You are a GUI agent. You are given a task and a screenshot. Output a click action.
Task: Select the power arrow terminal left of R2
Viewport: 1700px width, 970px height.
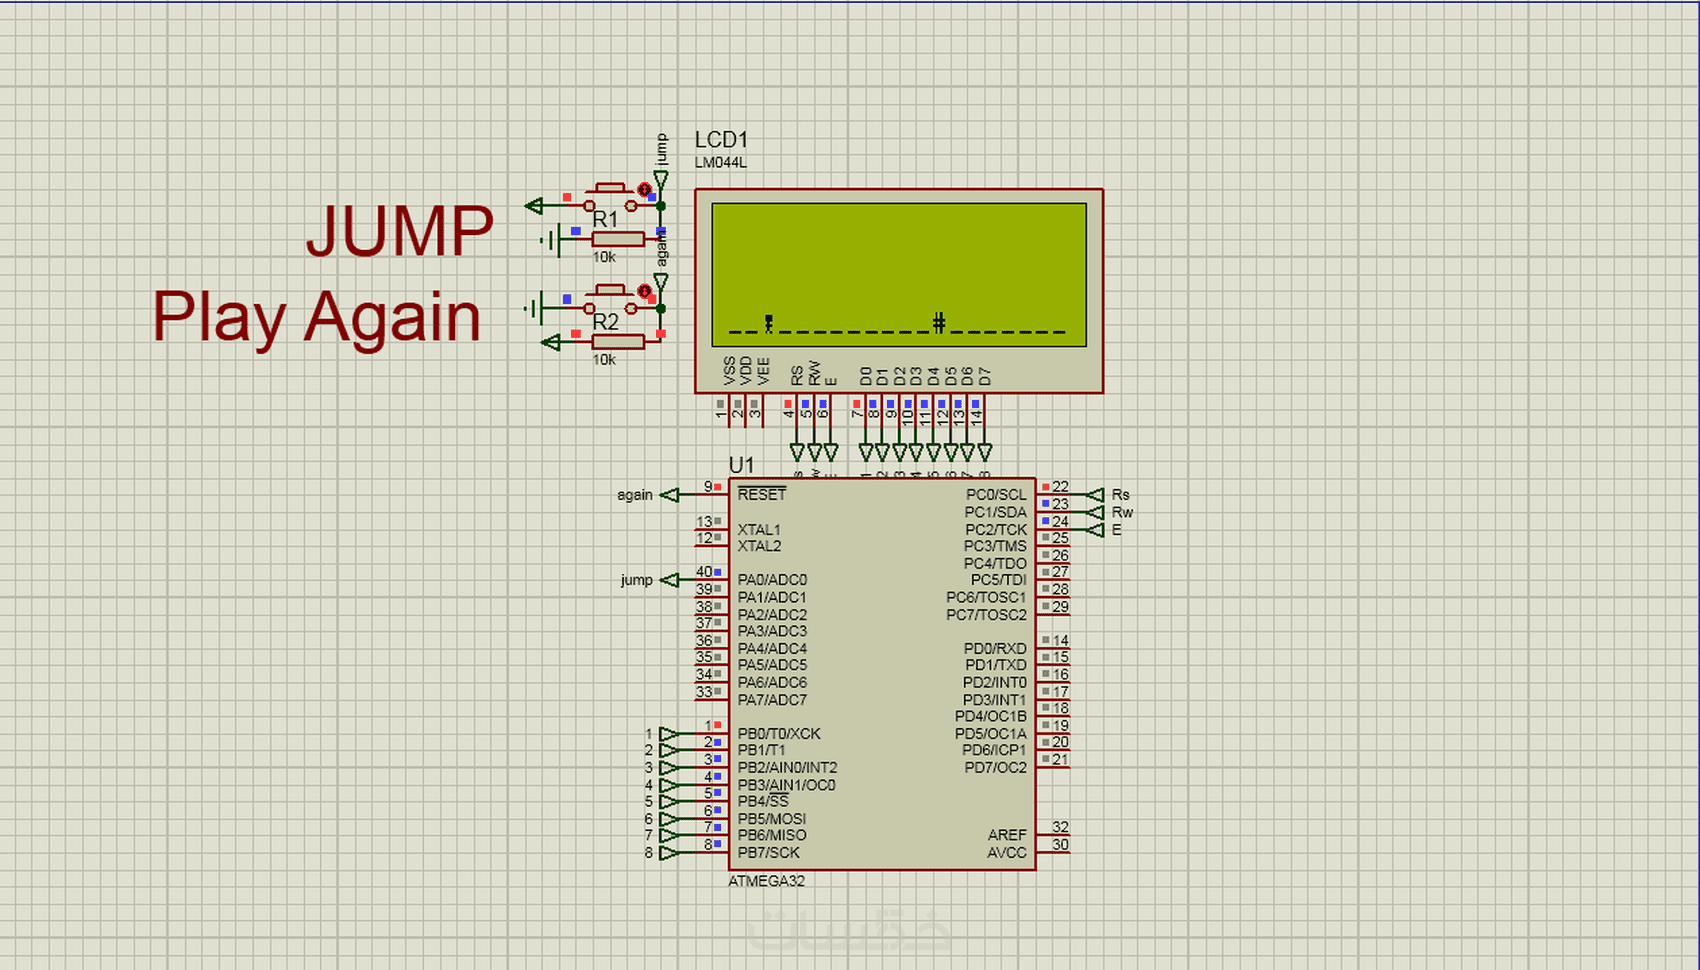coord(550,343)
